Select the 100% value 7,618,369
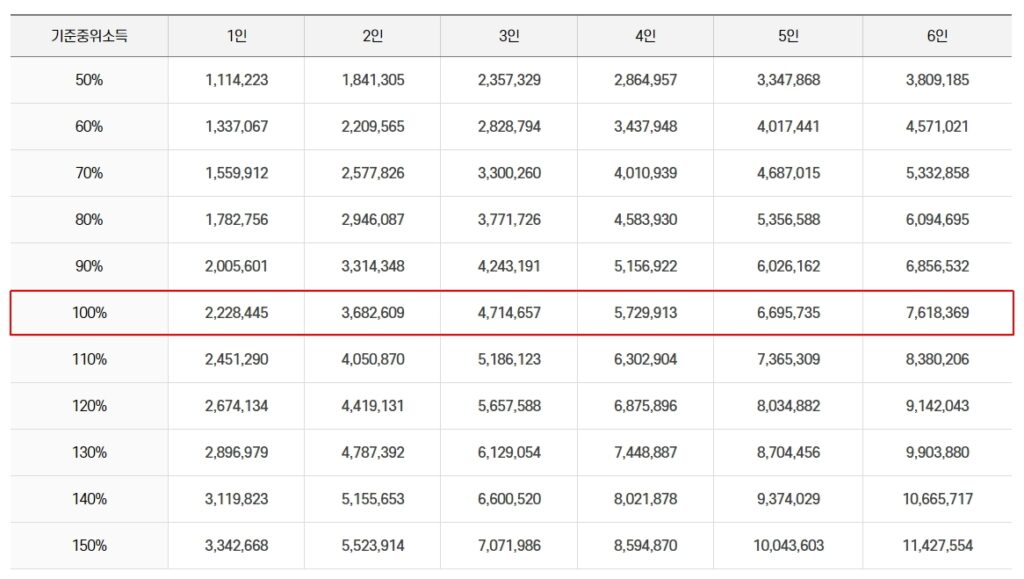The image size is (1024, 579). [x=937, y=313]
